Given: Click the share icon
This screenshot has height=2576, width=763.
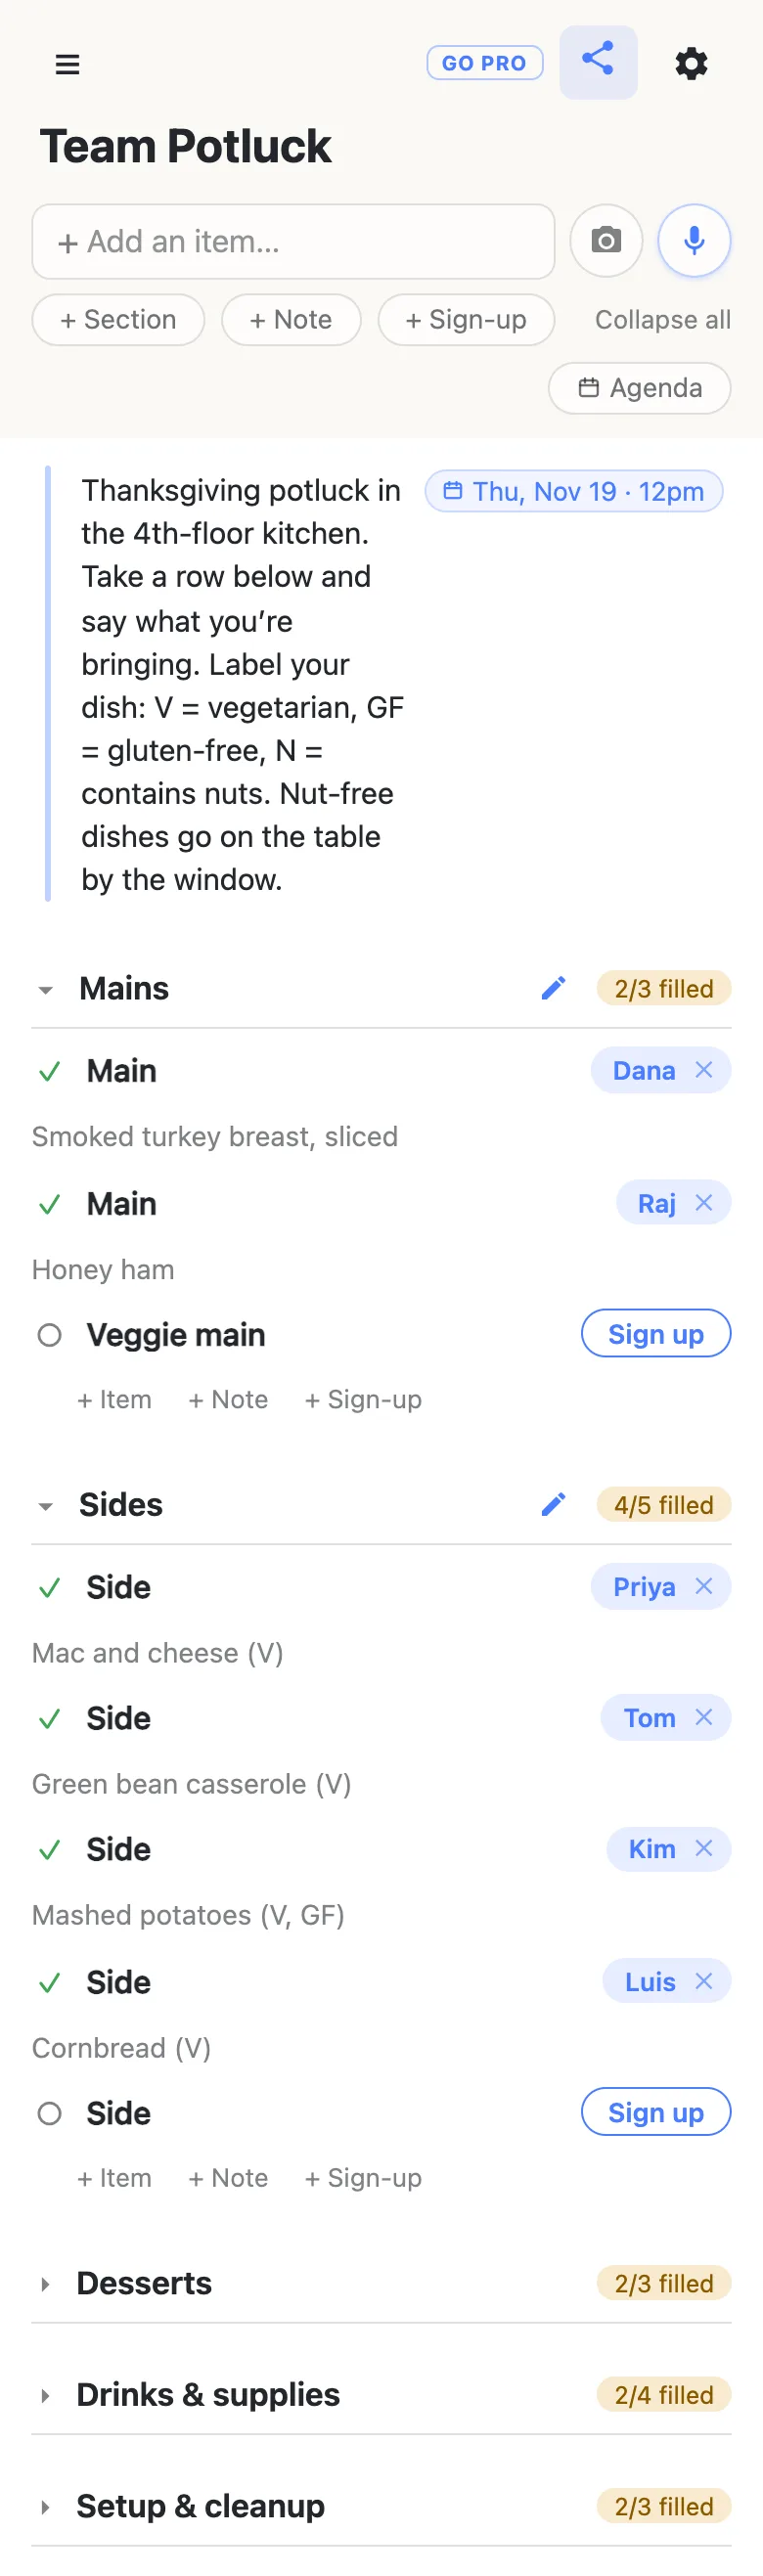Looking at the screenshot, I should tap(598, 62).
